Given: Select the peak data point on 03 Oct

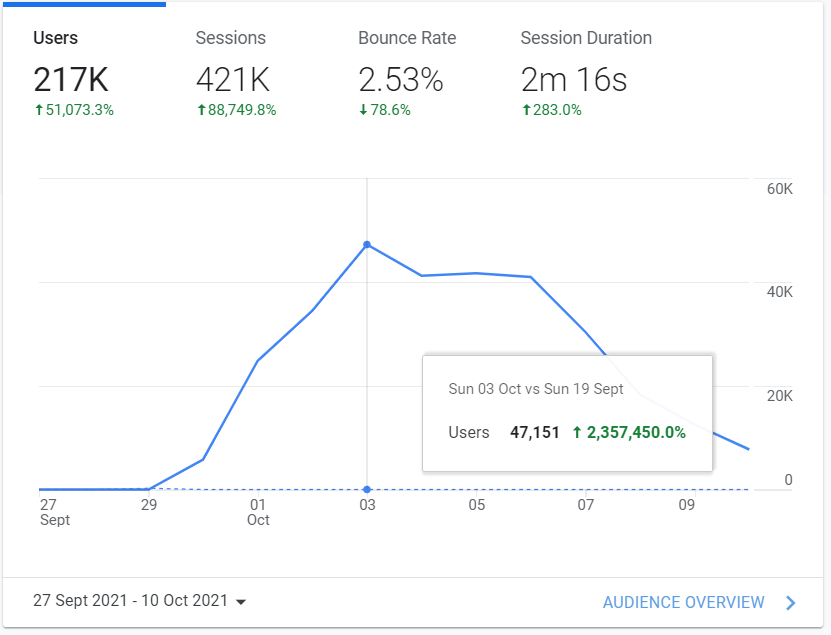Looking at the screenshot, I should (367, 244).
